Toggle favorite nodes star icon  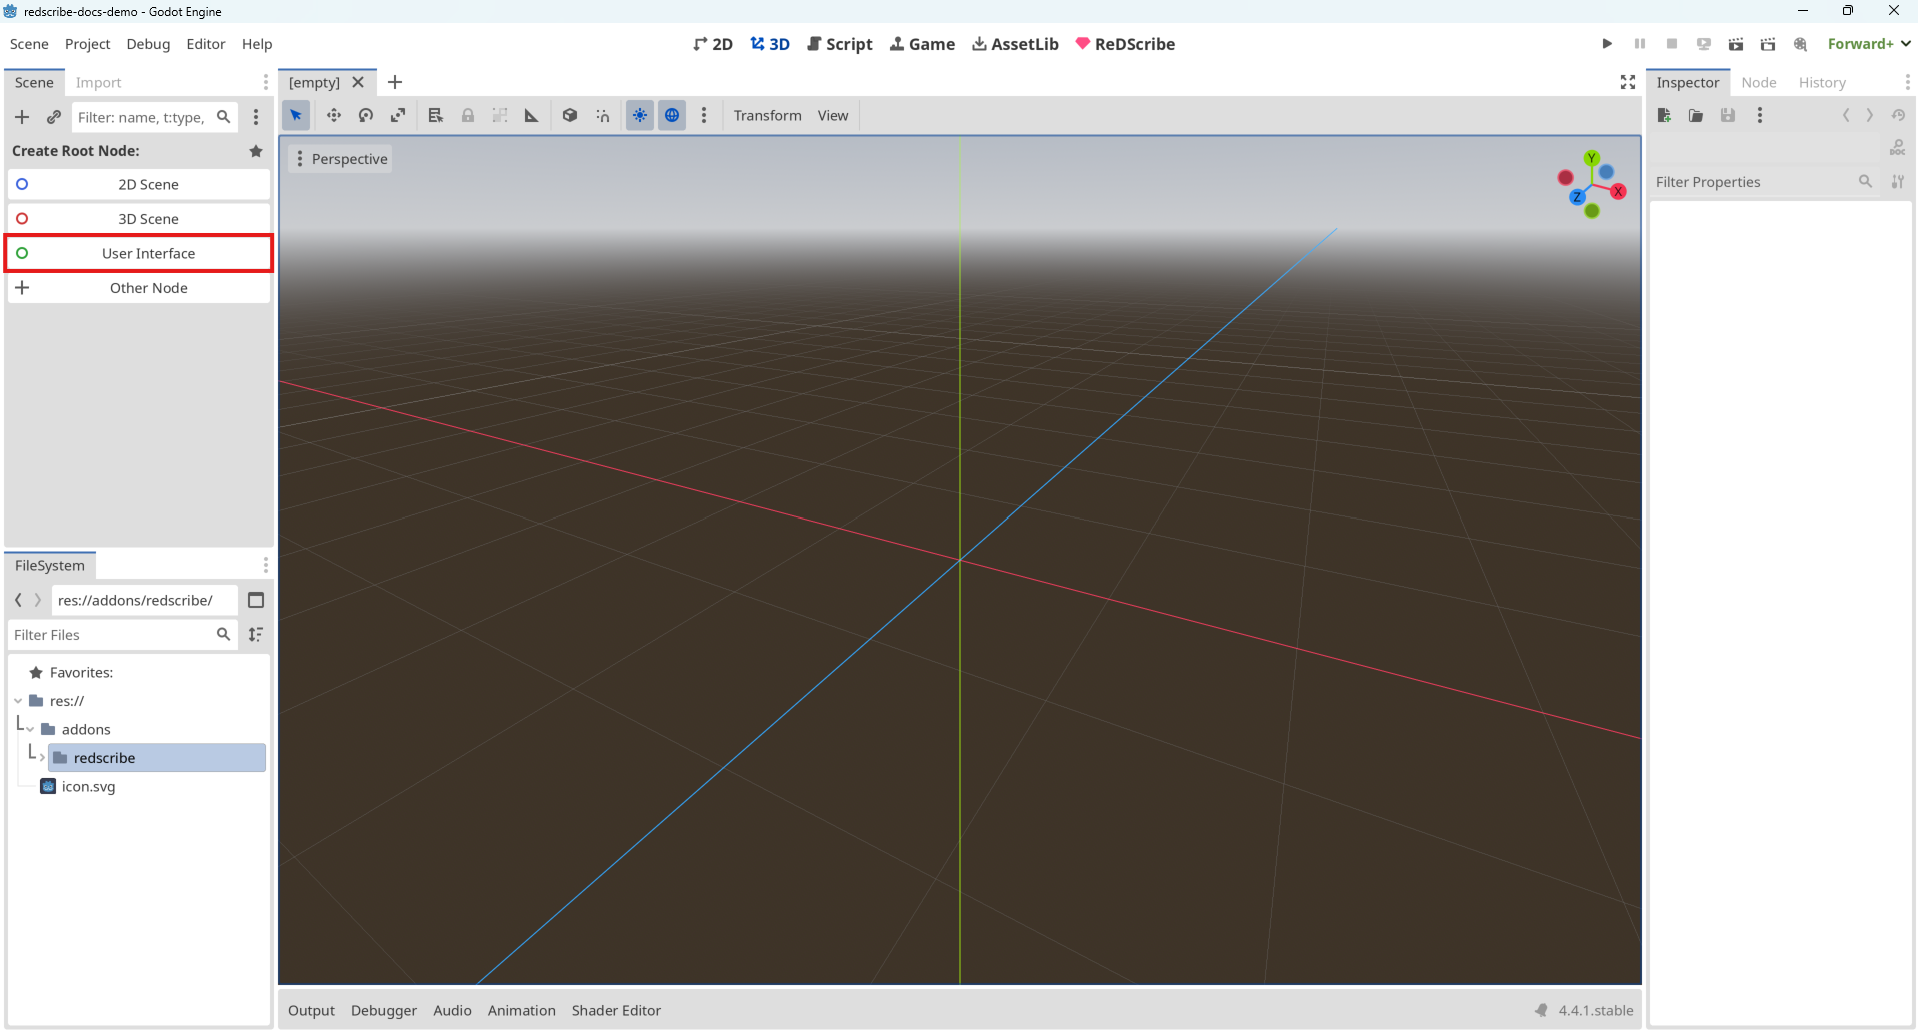[x=256, y=151]
